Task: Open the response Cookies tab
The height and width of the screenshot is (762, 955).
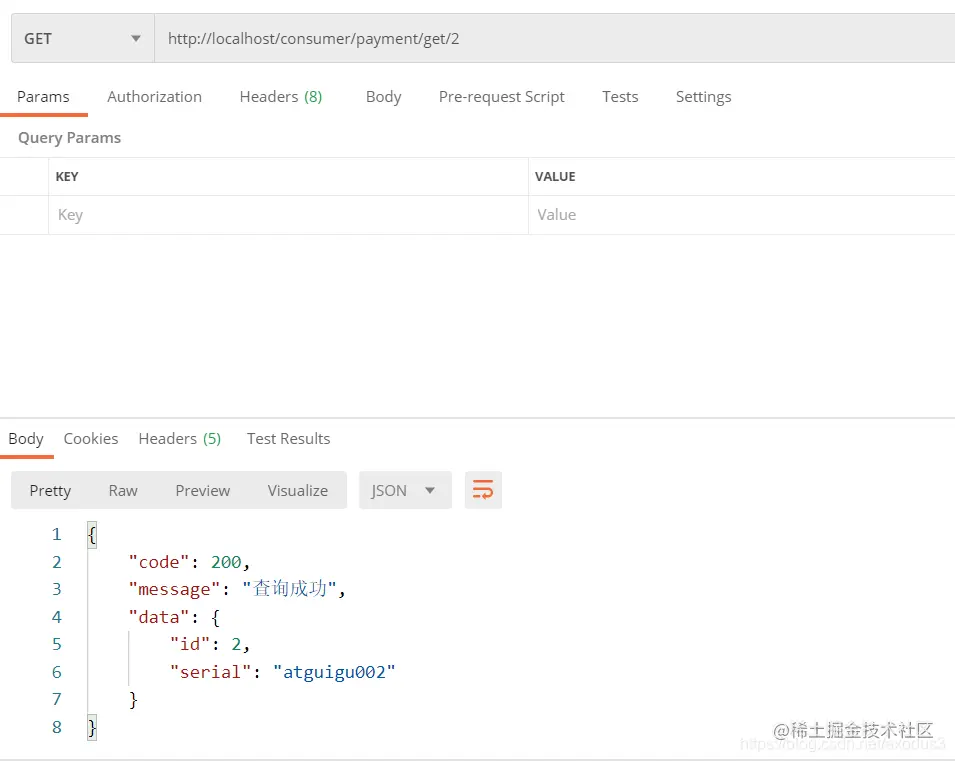Action: click(91, 439)
